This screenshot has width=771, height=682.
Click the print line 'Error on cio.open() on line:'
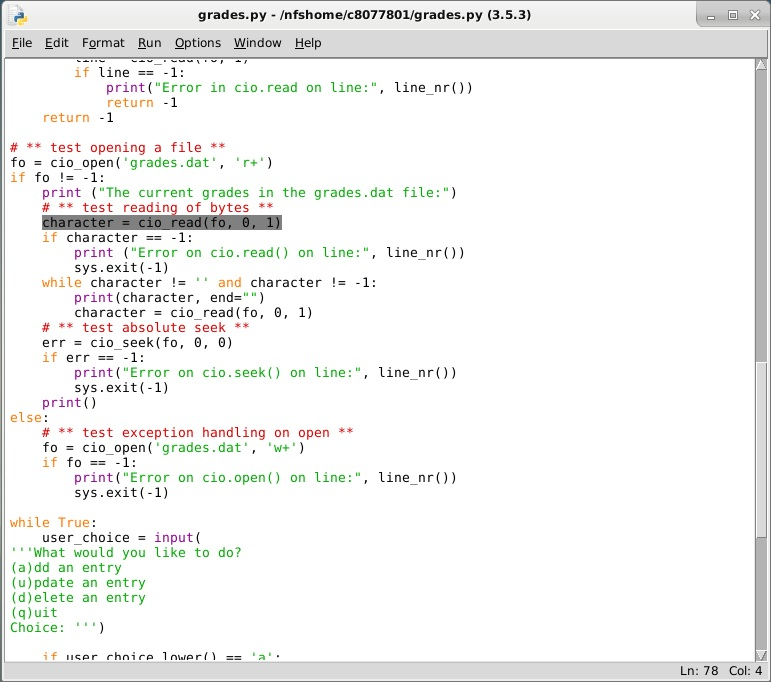click(266, 478)
